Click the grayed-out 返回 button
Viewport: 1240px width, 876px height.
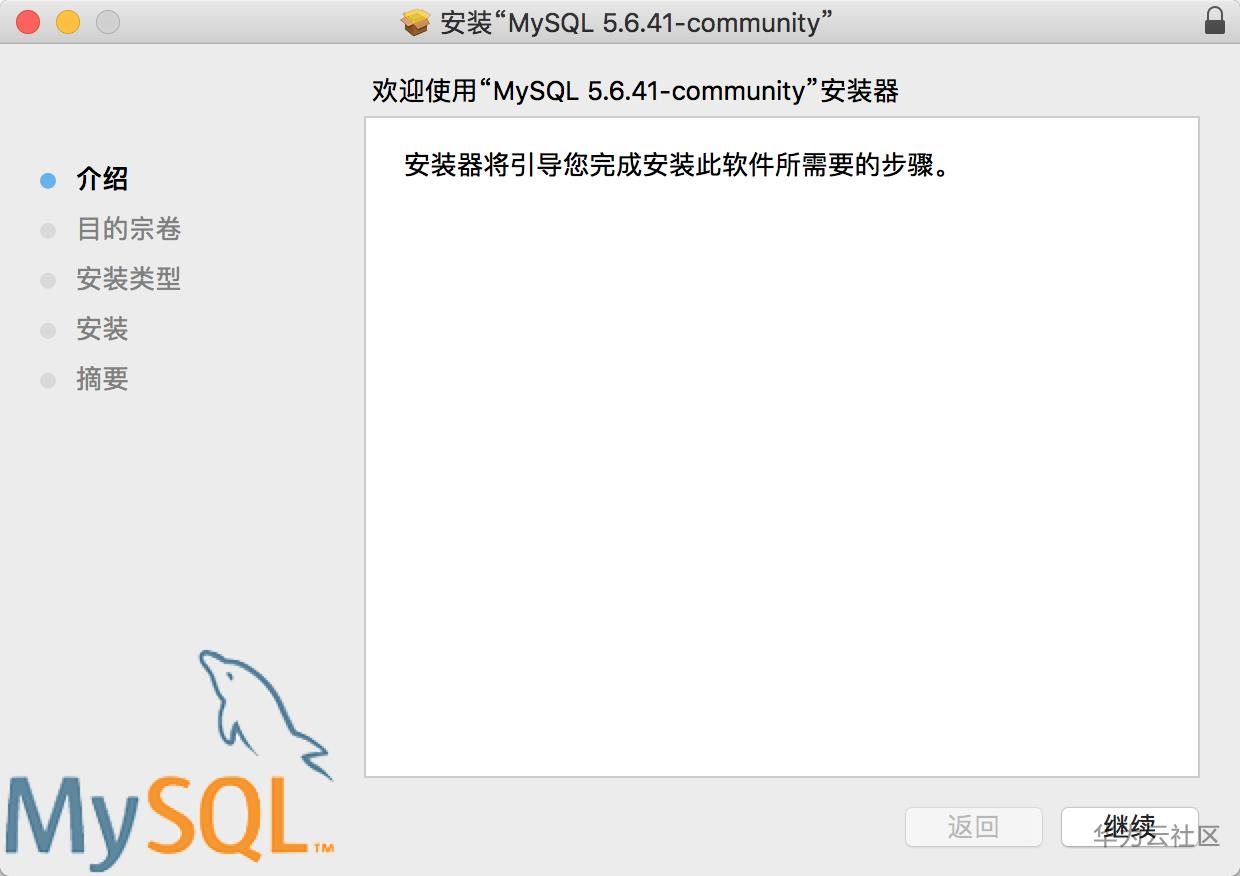(974, 827)
